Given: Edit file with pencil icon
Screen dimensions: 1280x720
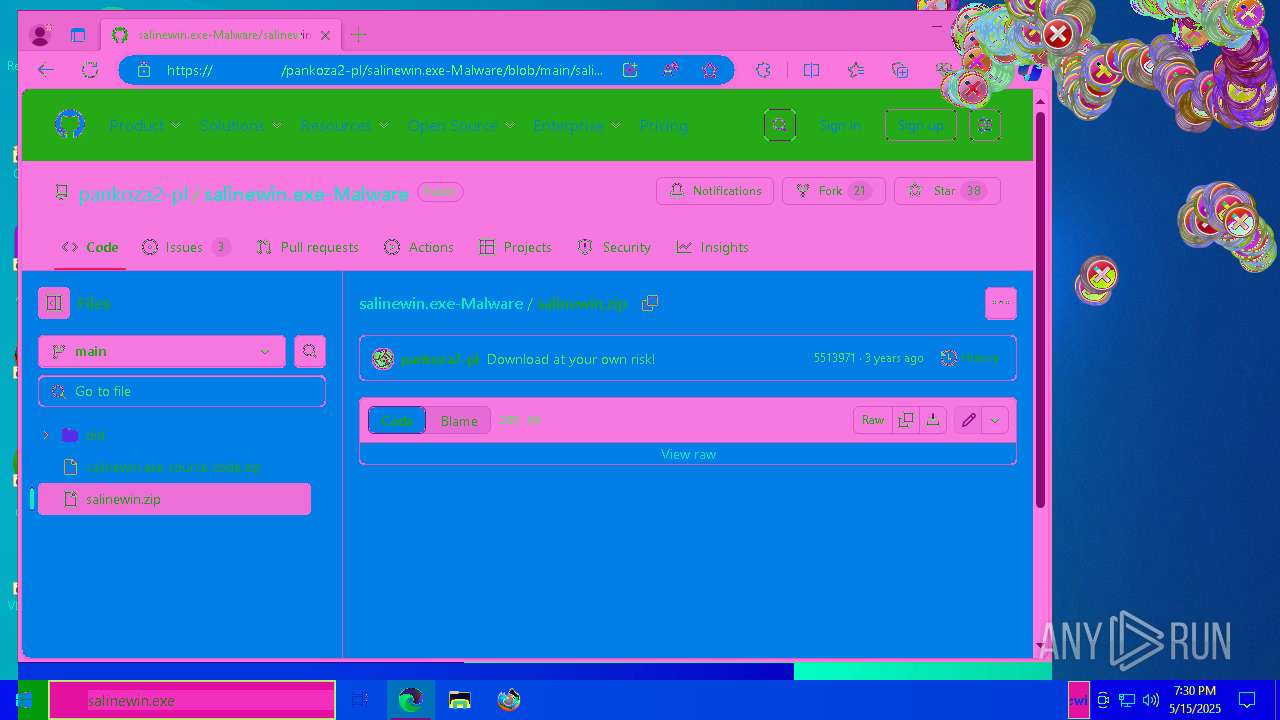Looking at the screenshot, I should coord(968,421).
